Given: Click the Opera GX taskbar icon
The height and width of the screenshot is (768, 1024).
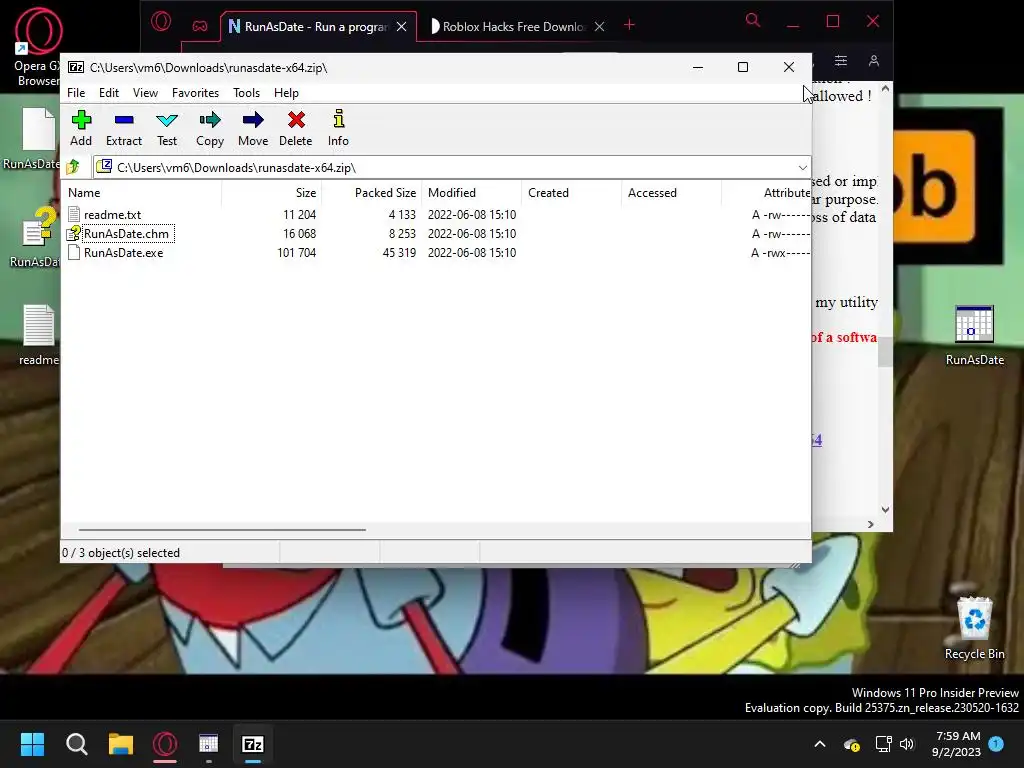Looking at the screenshot, I should (165, 744).
